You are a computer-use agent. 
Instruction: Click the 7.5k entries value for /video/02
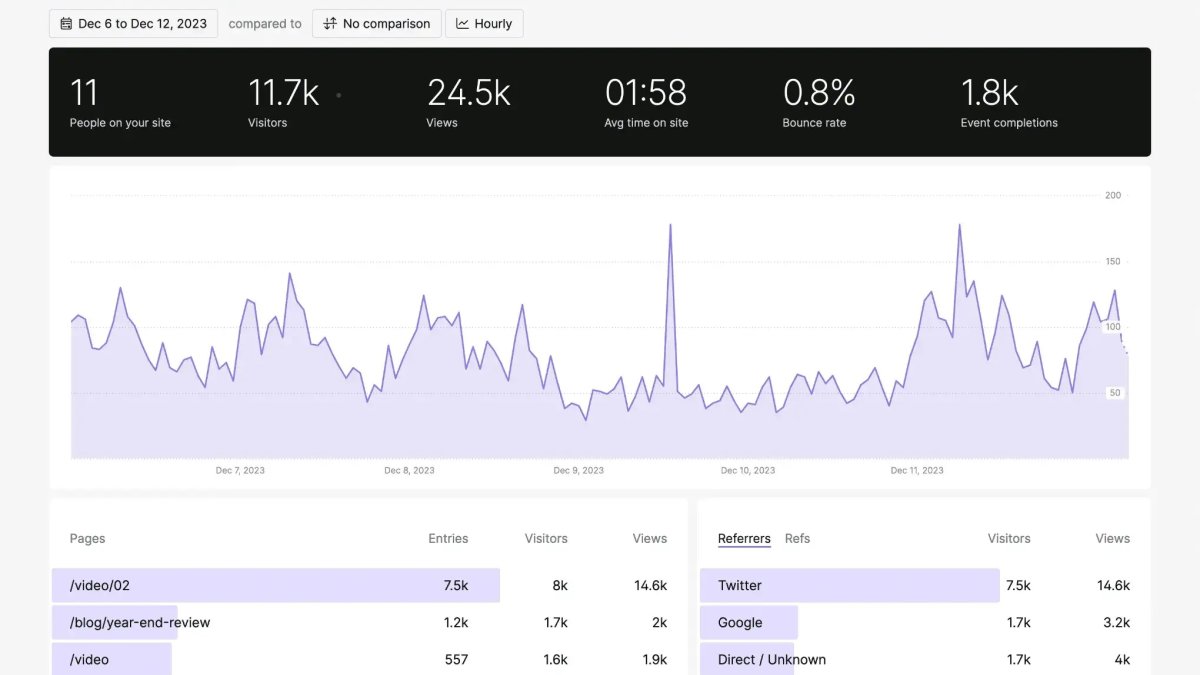[x=455, y=585]
